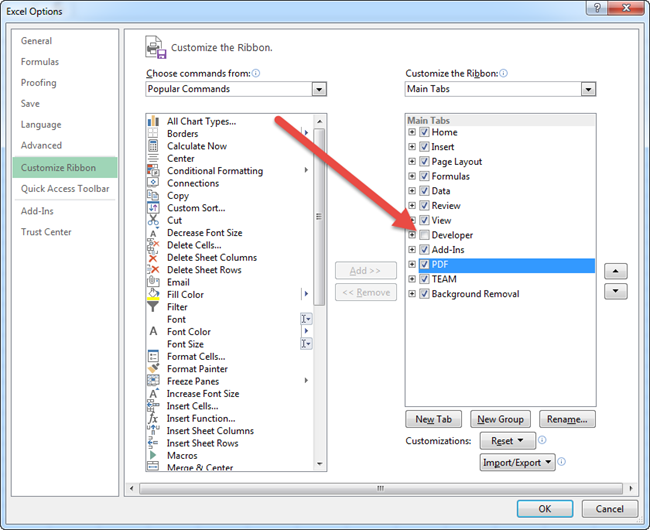
Task: Click the Filter funnel icon
Action: (153, 307)
